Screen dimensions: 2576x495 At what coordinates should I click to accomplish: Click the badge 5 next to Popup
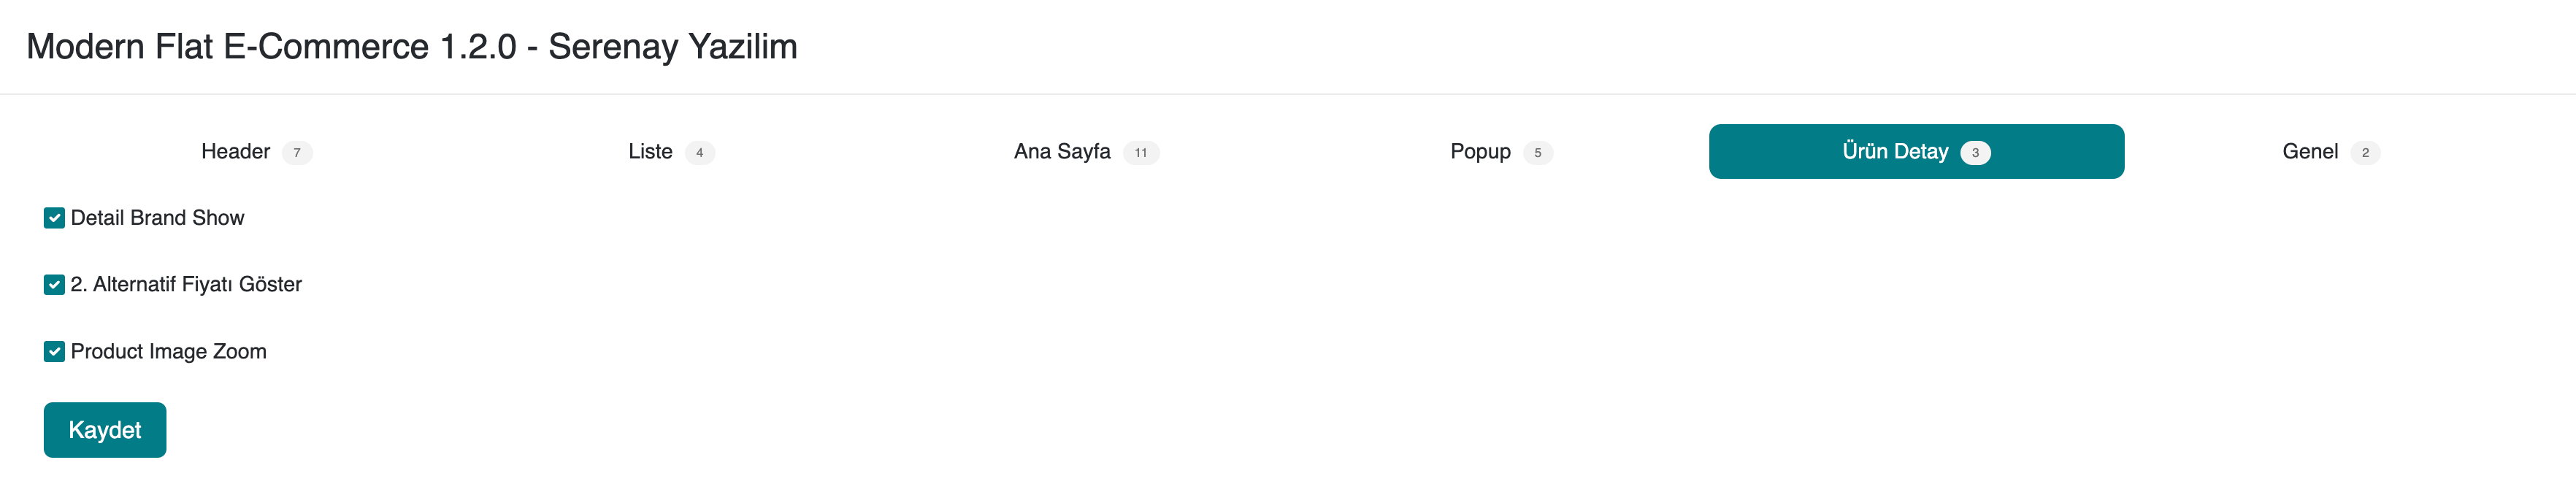(1537, 153)
